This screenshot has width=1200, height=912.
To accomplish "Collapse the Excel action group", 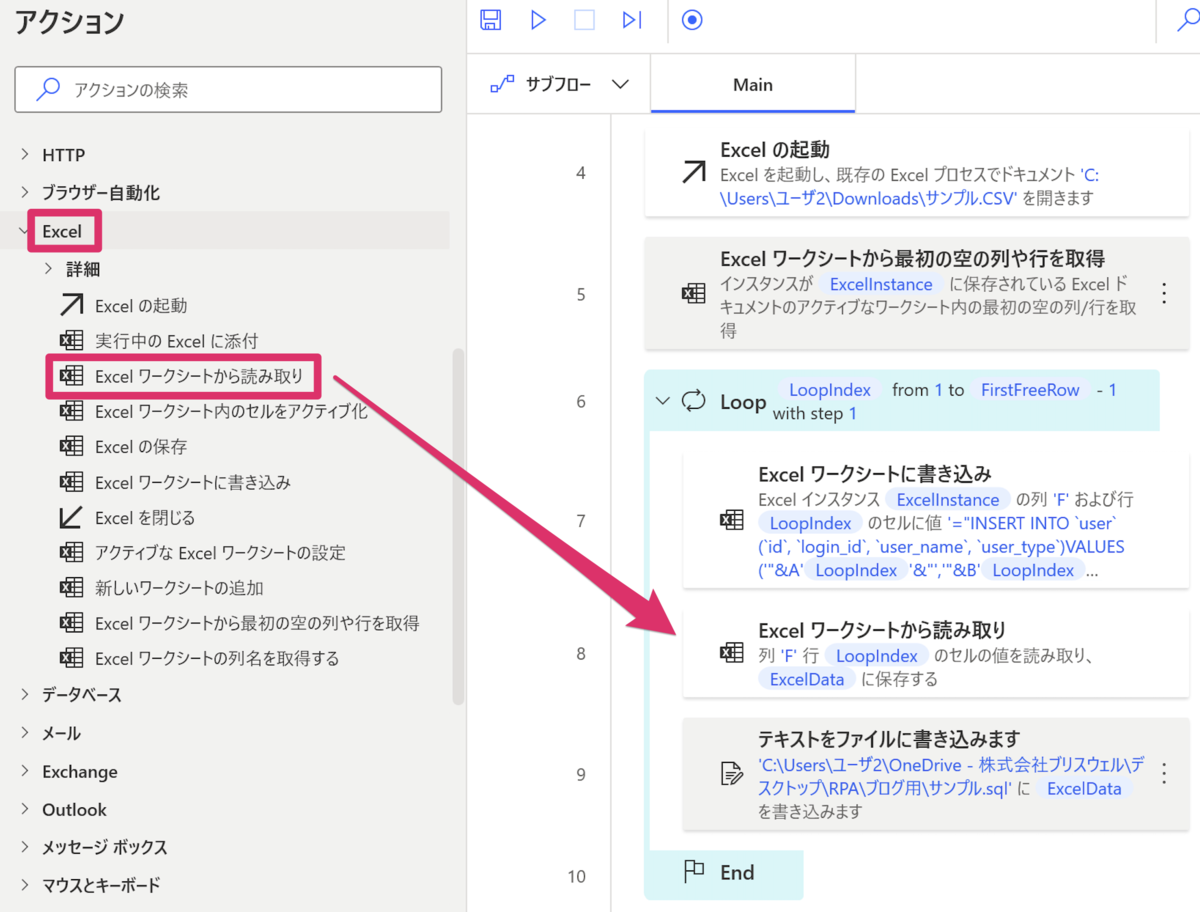I will 26,230.
